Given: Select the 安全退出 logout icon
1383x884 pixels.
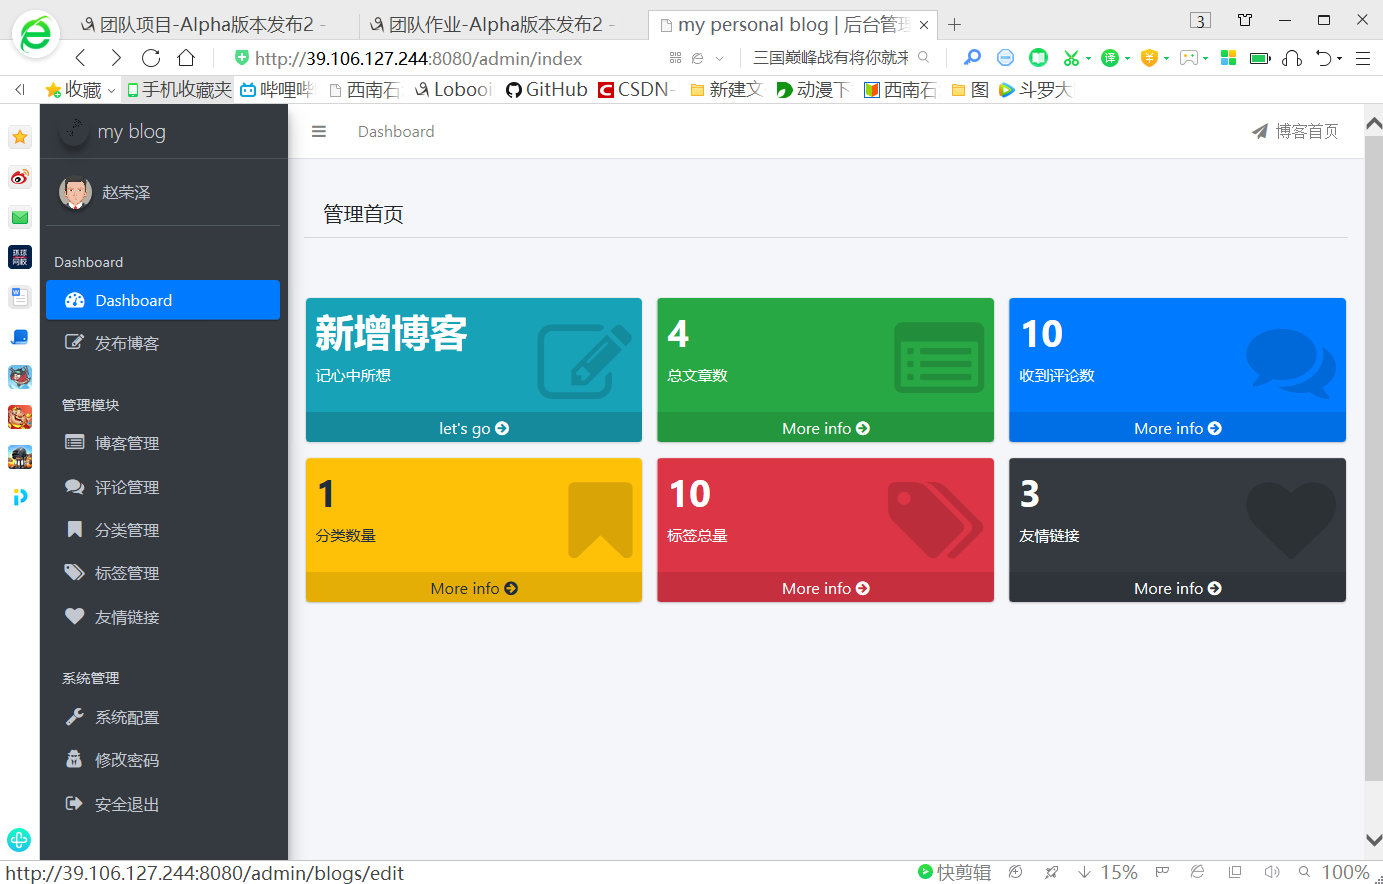Looking at the screenshot, I should point(73,803).
